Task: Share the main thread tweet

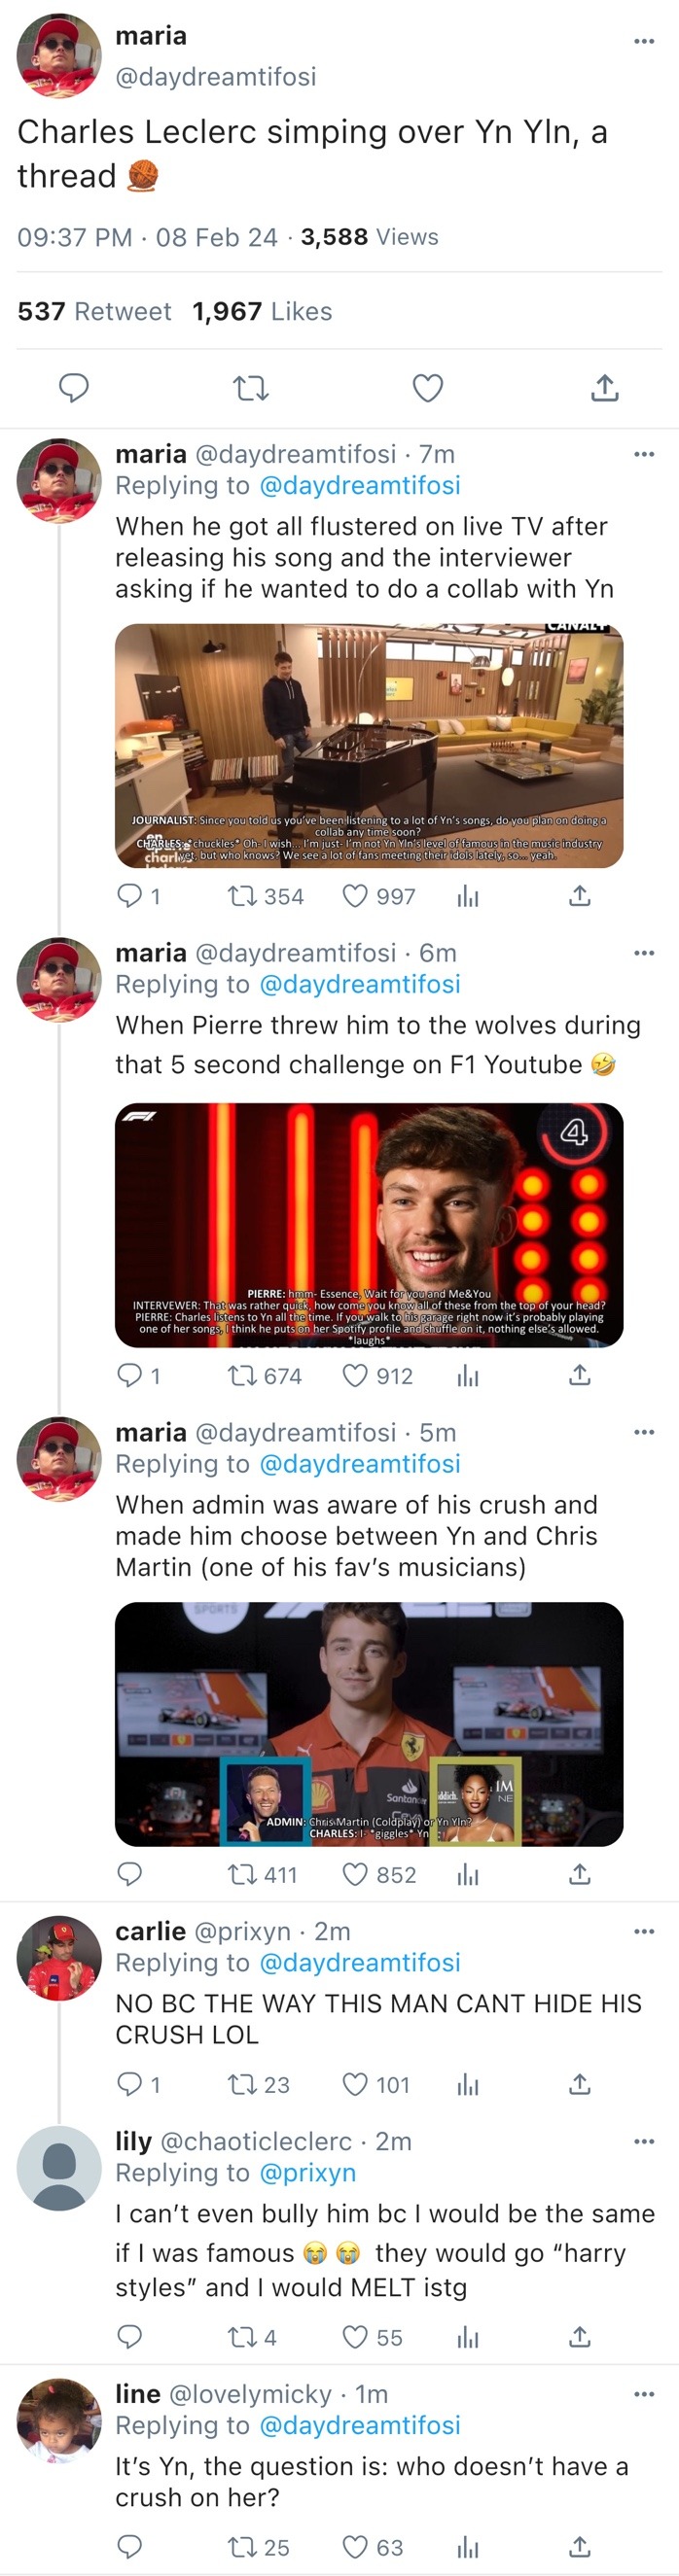Action: (x=605, y=387)
